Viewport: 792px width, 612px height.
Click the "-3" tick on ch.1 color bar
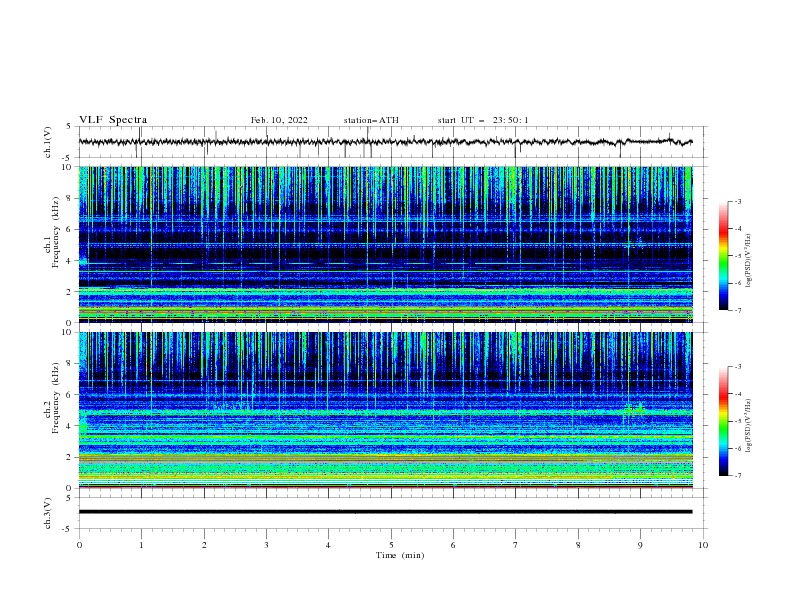pos(738,201)
